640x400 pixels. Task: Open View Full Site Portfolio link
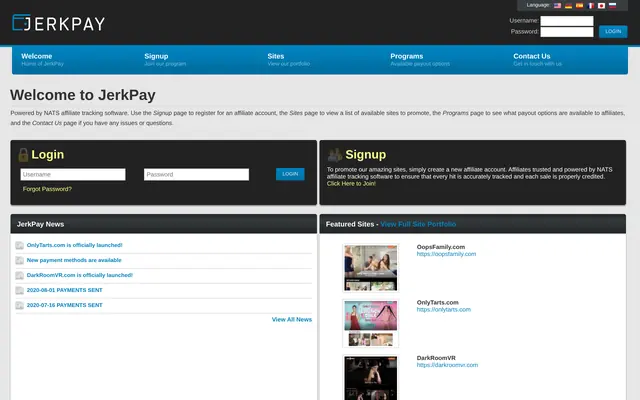[x=418, y=224]
